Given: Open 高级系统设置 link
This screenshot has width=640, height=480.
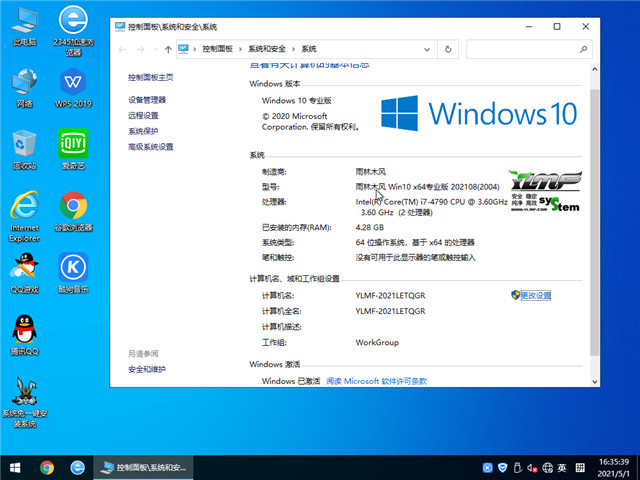Looking at the screenshot, I should 151,147.
